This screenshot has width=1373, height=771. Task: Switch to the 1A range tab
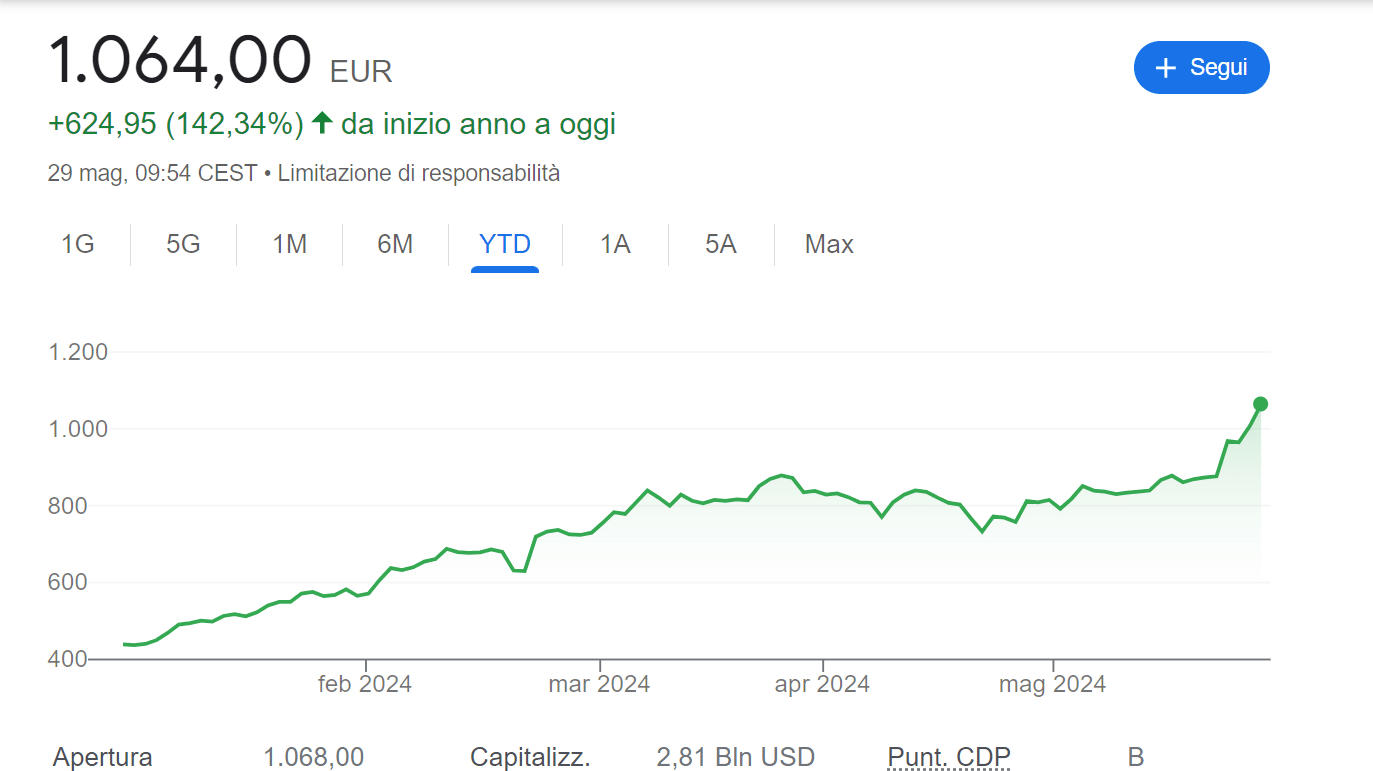(x=615, y=245)
